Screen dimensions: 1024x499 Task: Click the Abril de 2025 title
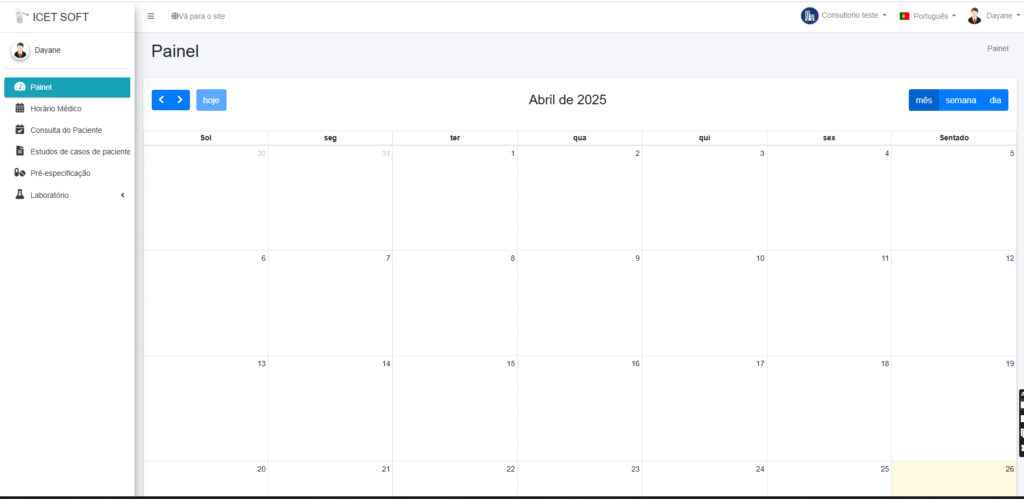(568, 100)
